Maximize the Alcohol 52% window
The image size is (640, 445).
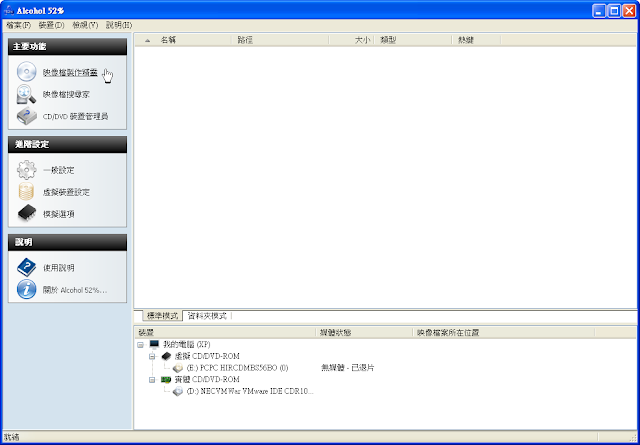614,11
